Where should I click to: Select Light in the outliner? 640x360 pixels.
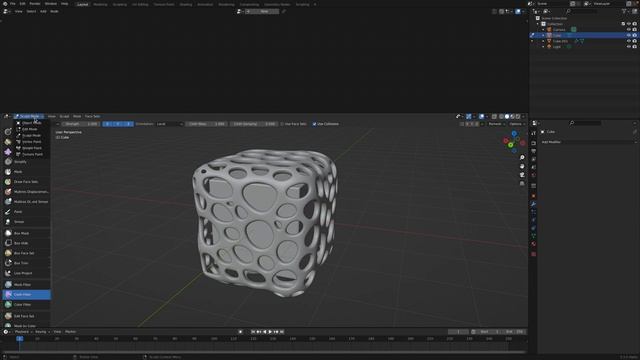point(557,47)
